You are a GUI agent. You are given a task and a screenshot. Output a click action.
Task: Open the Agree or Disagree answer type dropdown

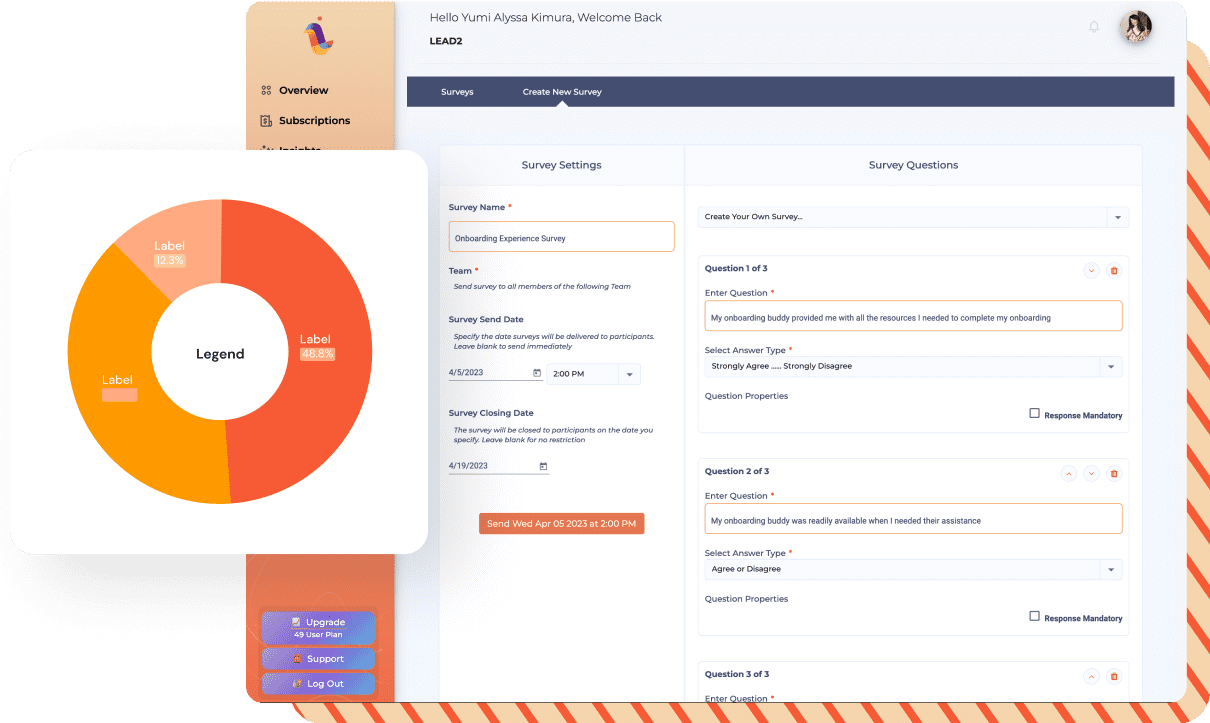(1110, 570)
